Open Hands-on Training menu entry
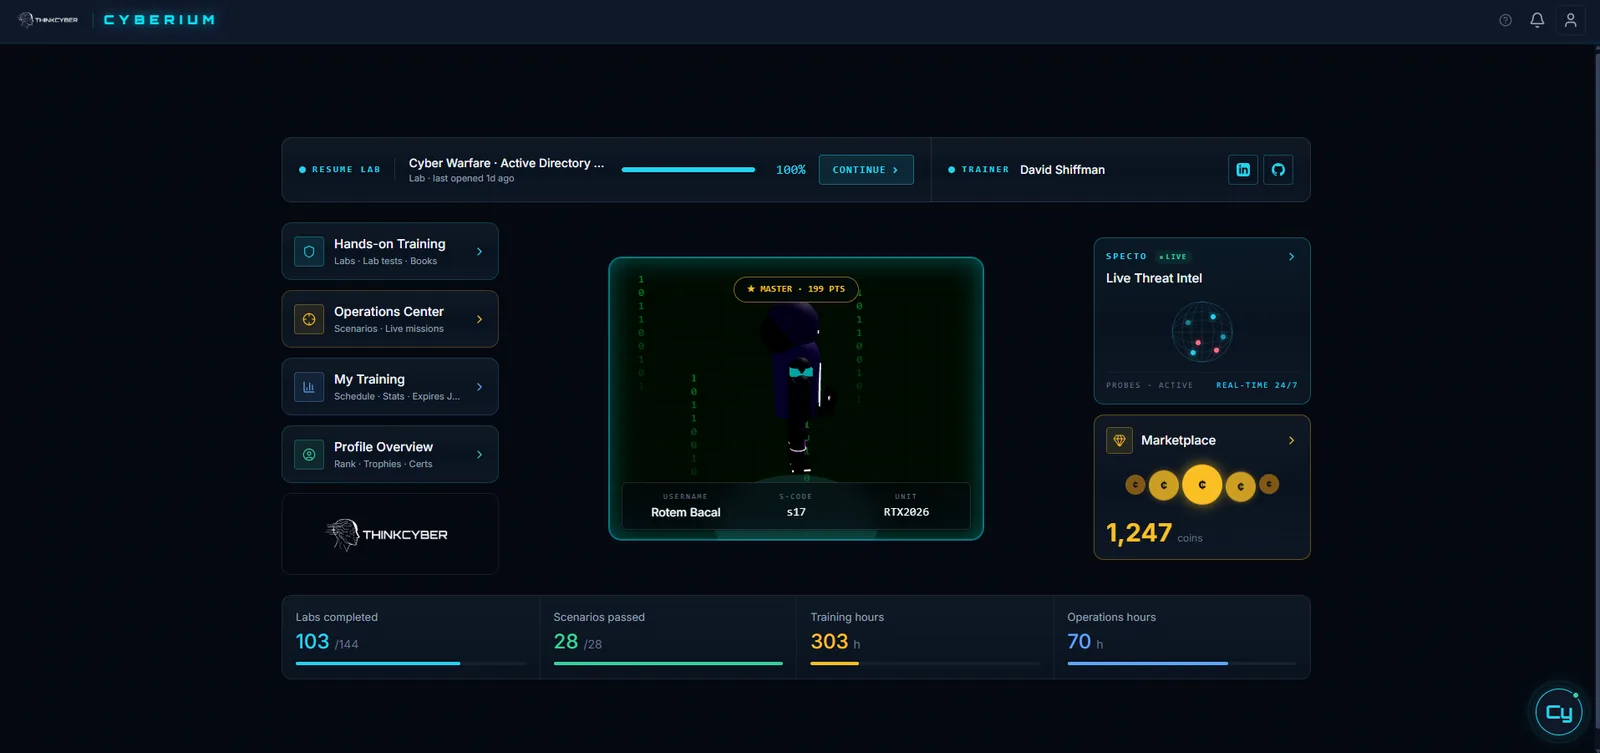Screen dimensions: 1600x753 pos(390,251)
